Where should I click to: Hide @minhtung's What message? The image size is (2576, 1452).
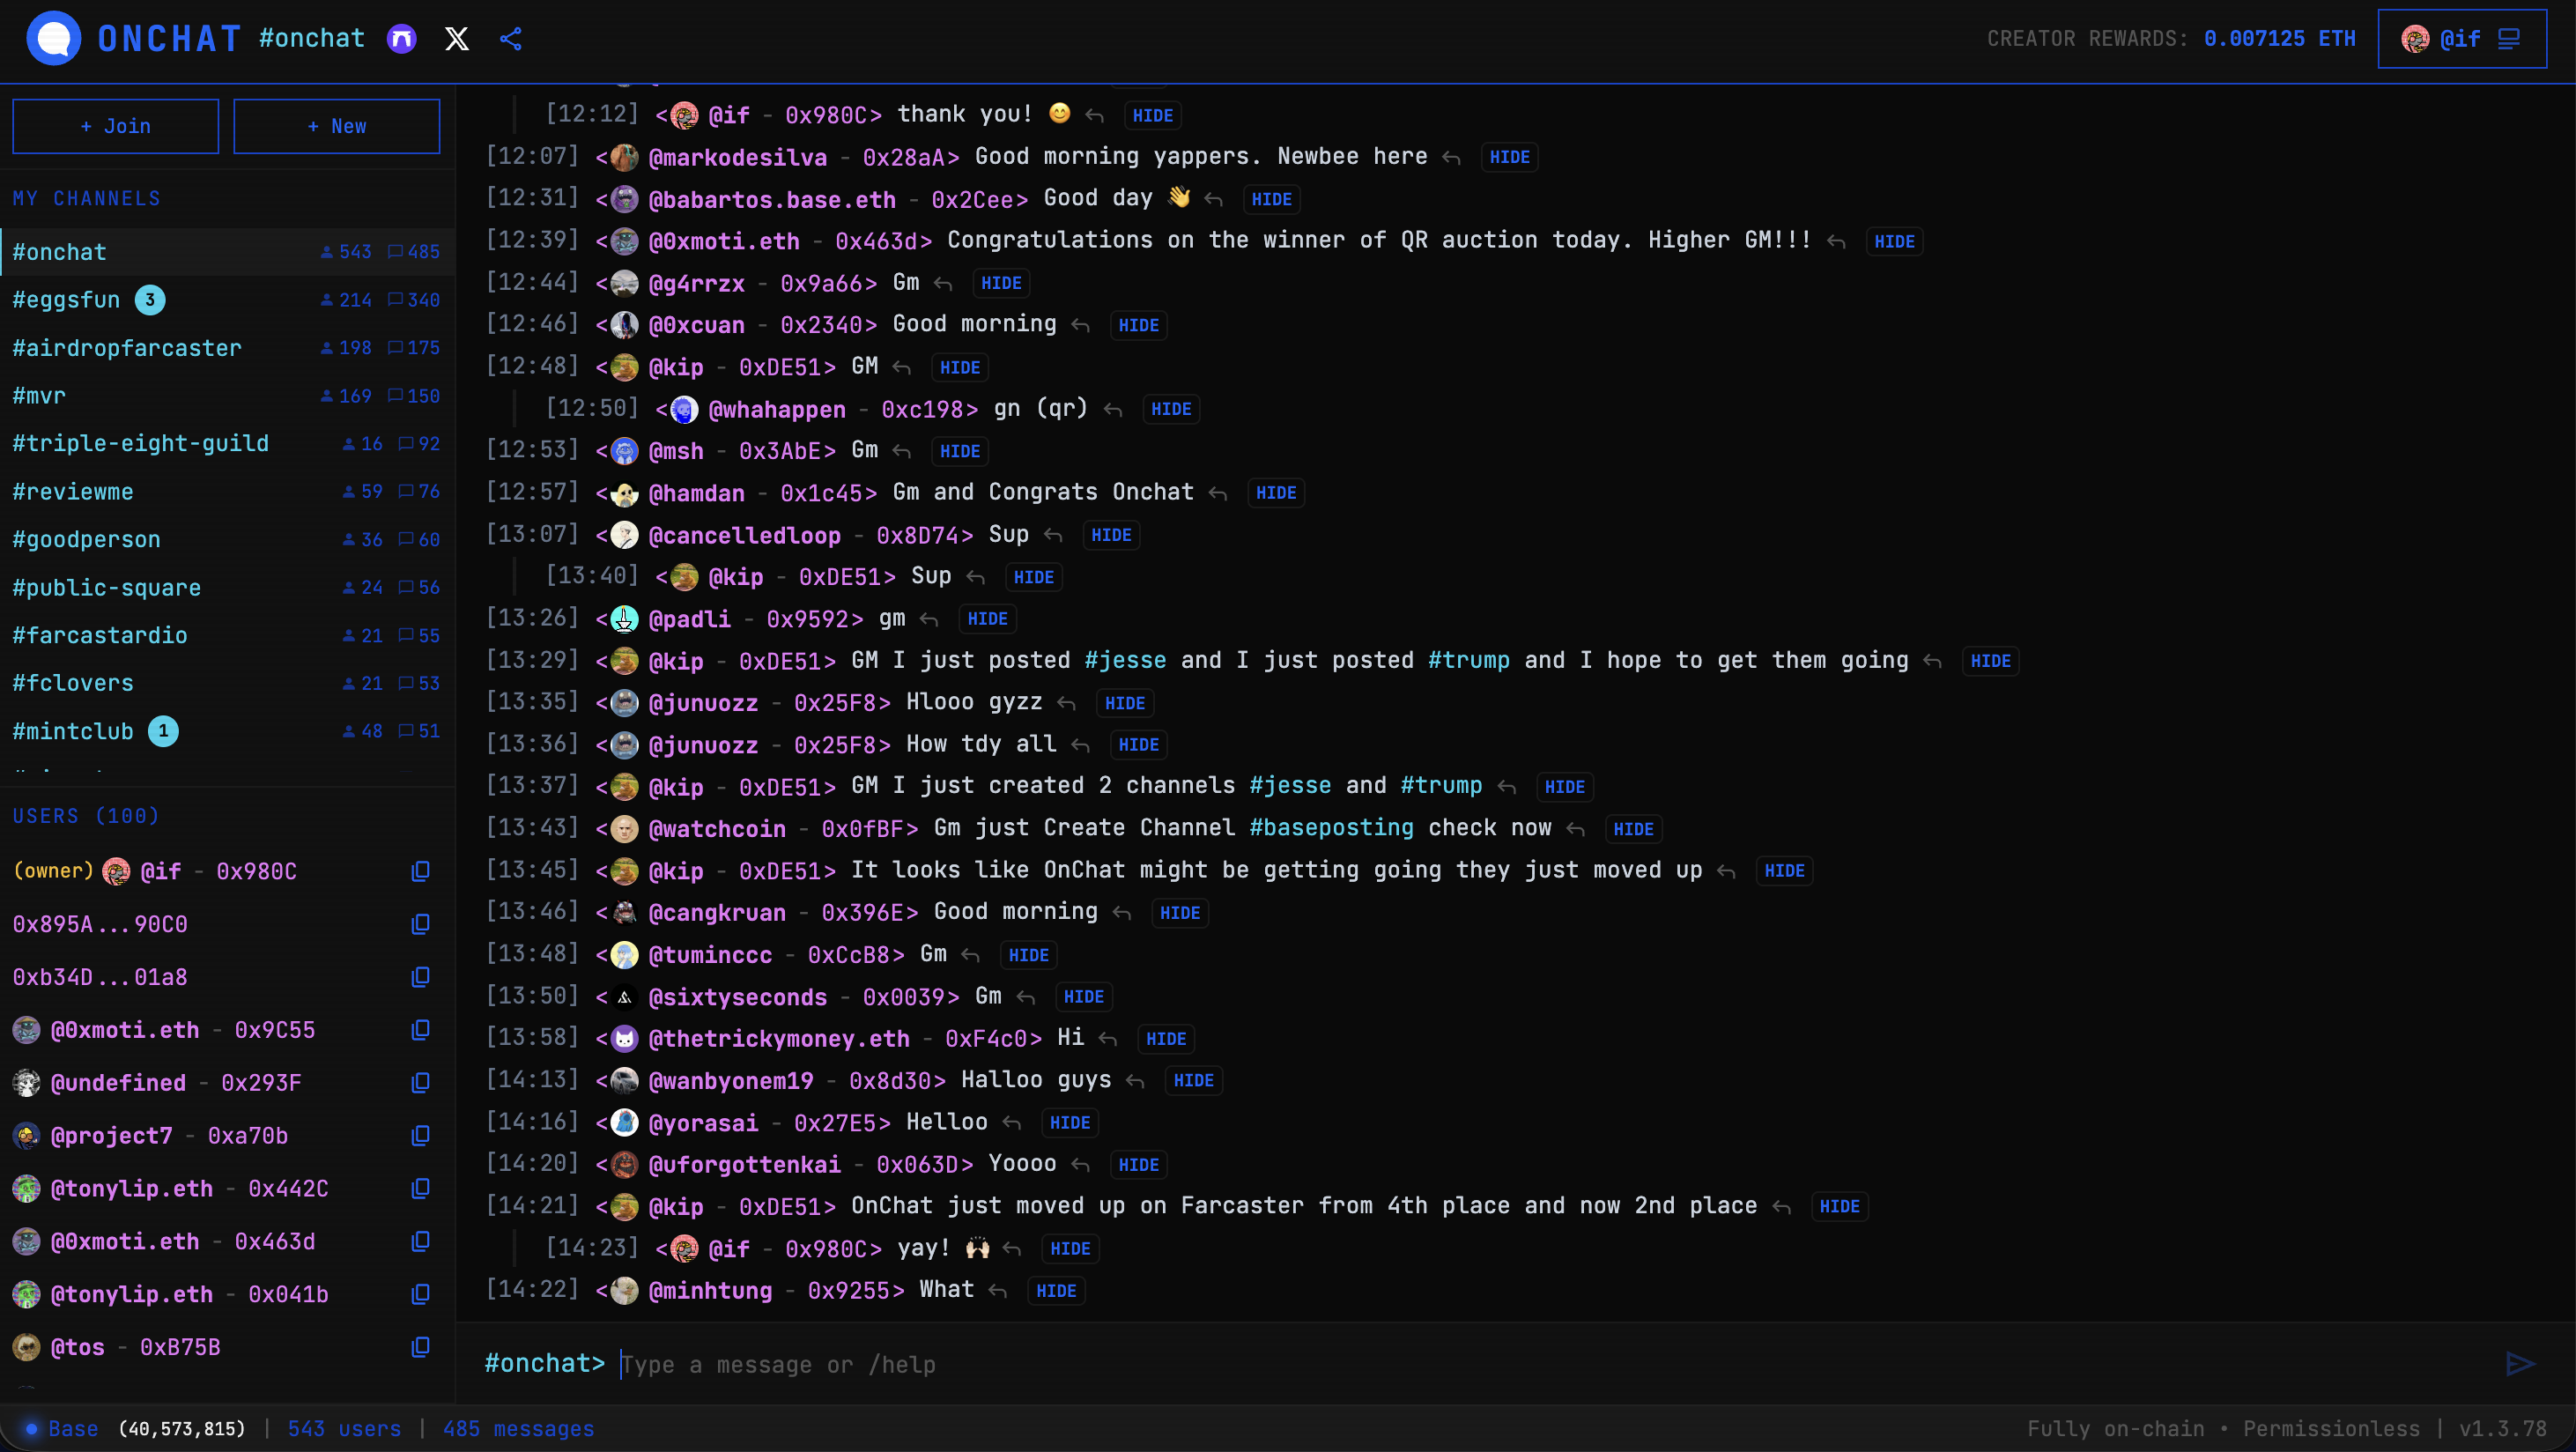[1055, 1291]
